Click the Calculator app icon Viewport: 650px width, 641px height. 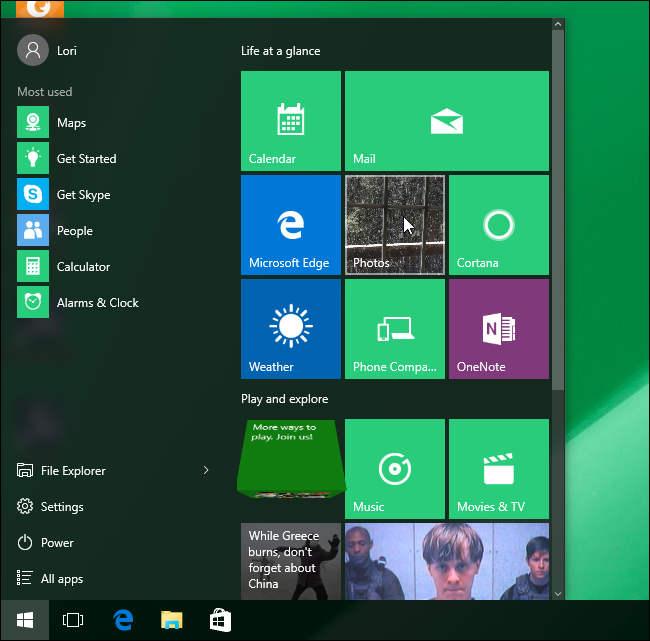coord(33,266)
